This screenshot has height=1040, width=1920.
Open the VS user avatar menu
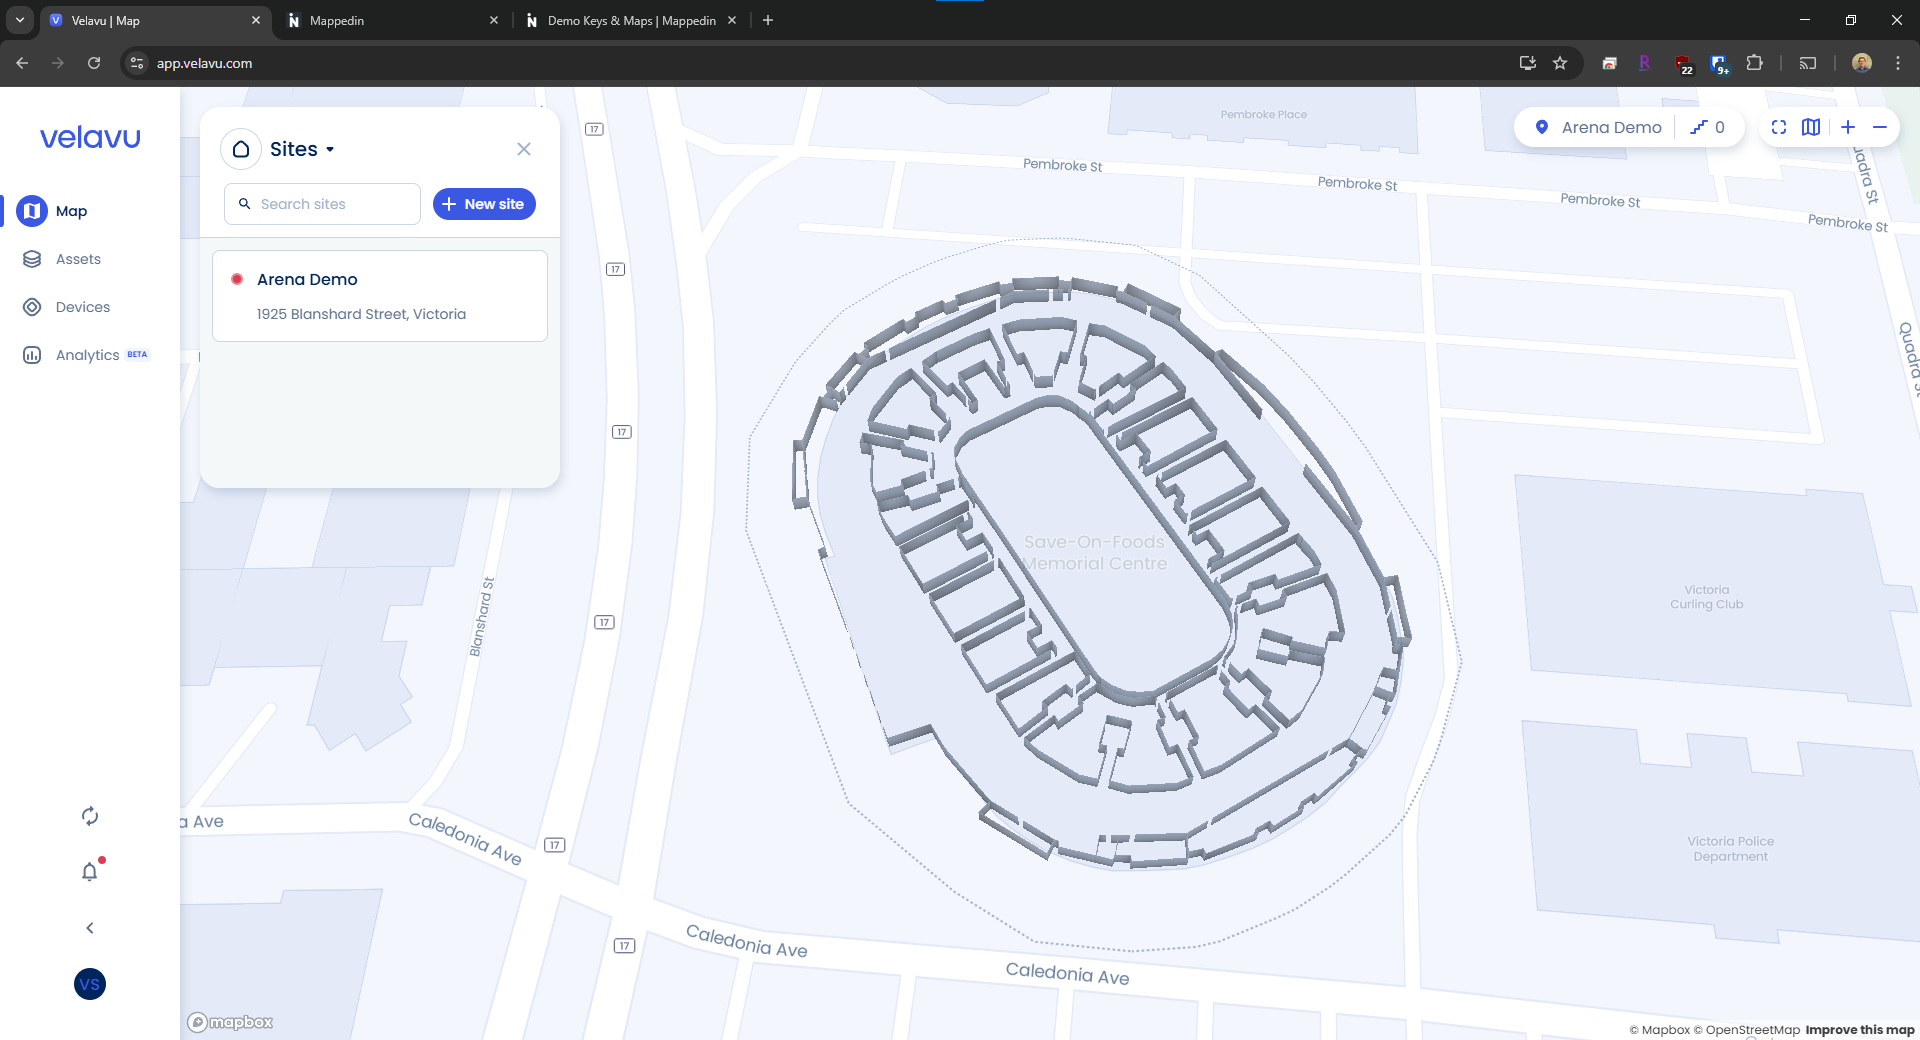[90, 984]
